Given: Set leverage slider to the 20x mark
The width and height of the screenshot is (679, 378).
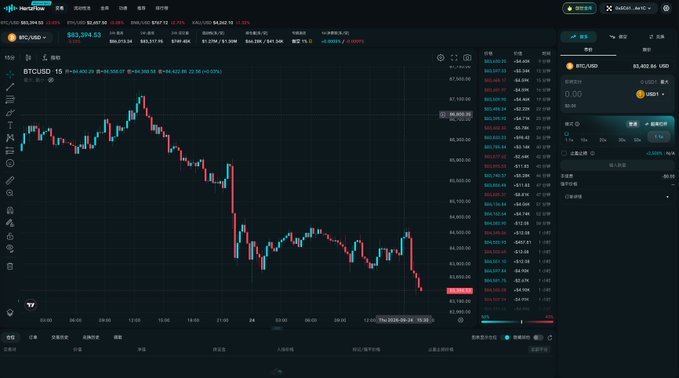Looking at the screenshot, I should [x=602, y=140].
